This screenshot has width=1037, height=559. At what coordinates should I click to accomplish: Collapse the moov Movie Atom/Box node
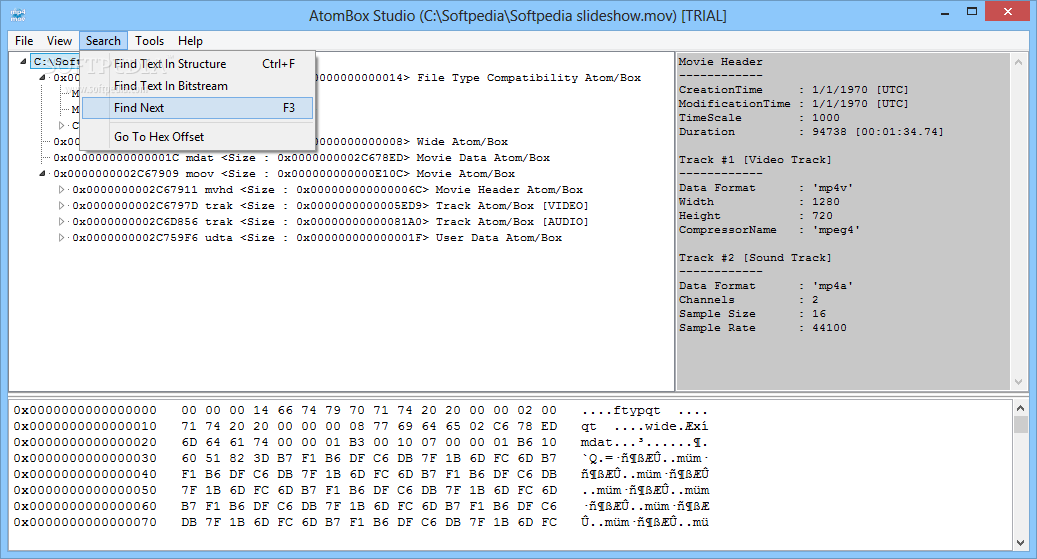pyautogui.click(x=42, y=174)
